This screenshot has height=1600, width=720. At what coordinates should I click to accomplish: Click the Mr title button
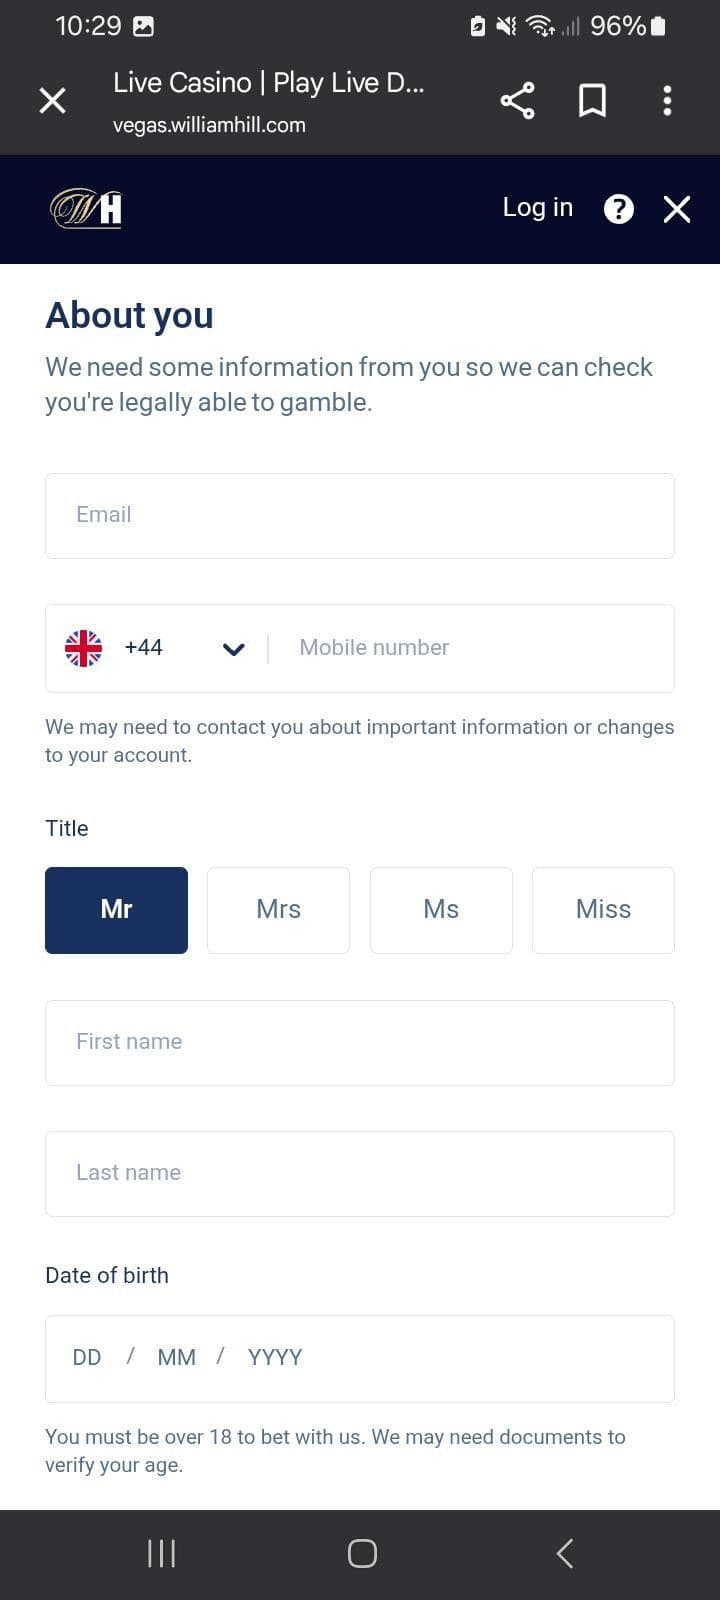116,910
